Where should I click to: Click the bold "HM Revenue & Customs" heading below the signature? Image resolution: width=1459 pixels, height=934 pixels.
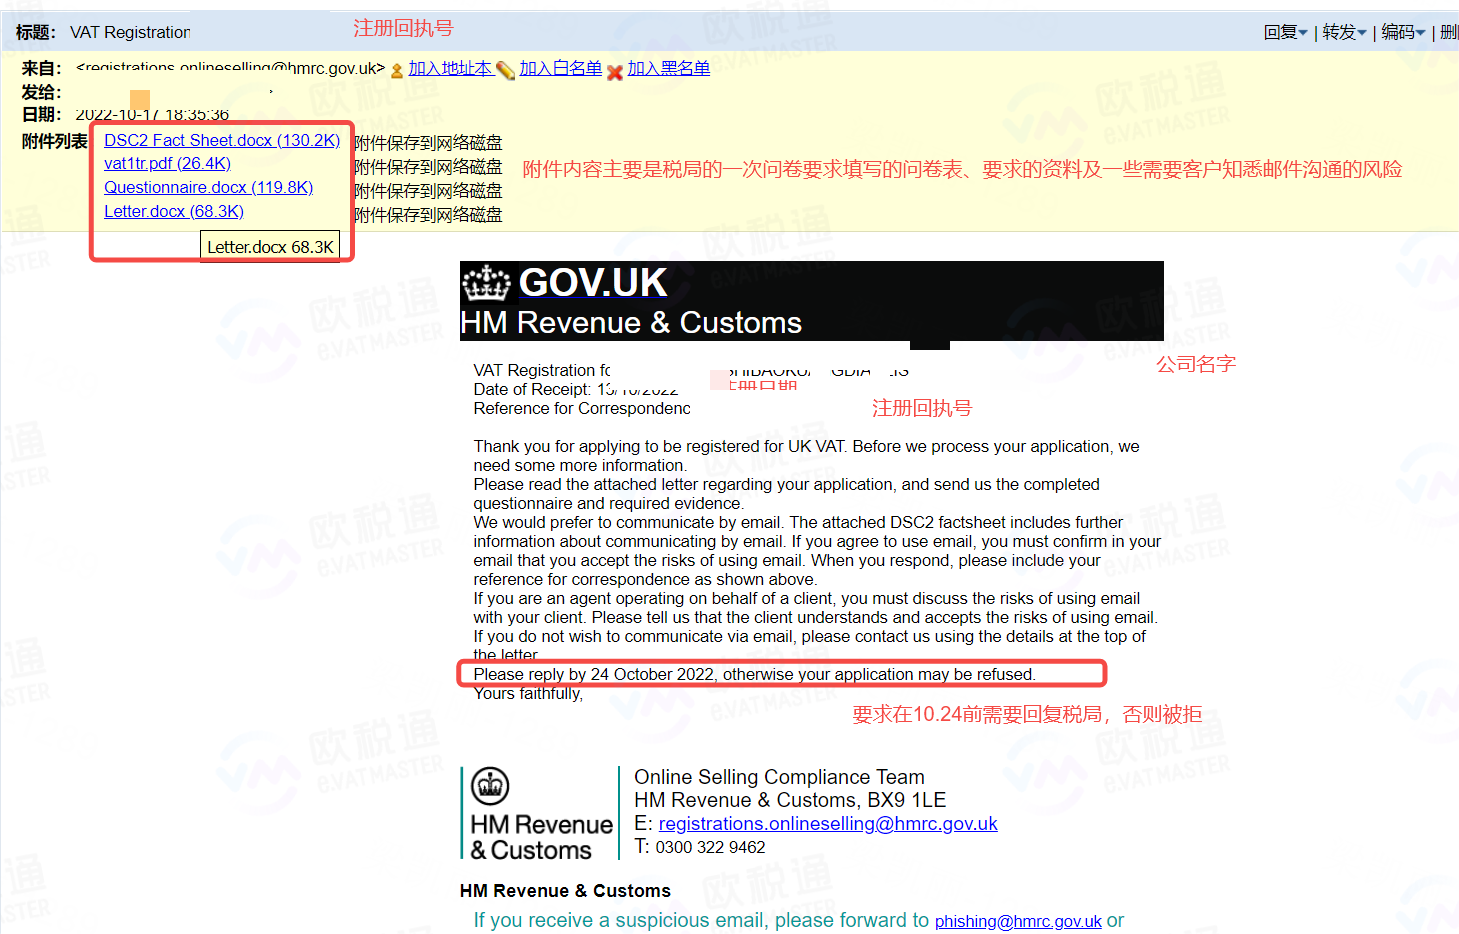pos(565,890)
